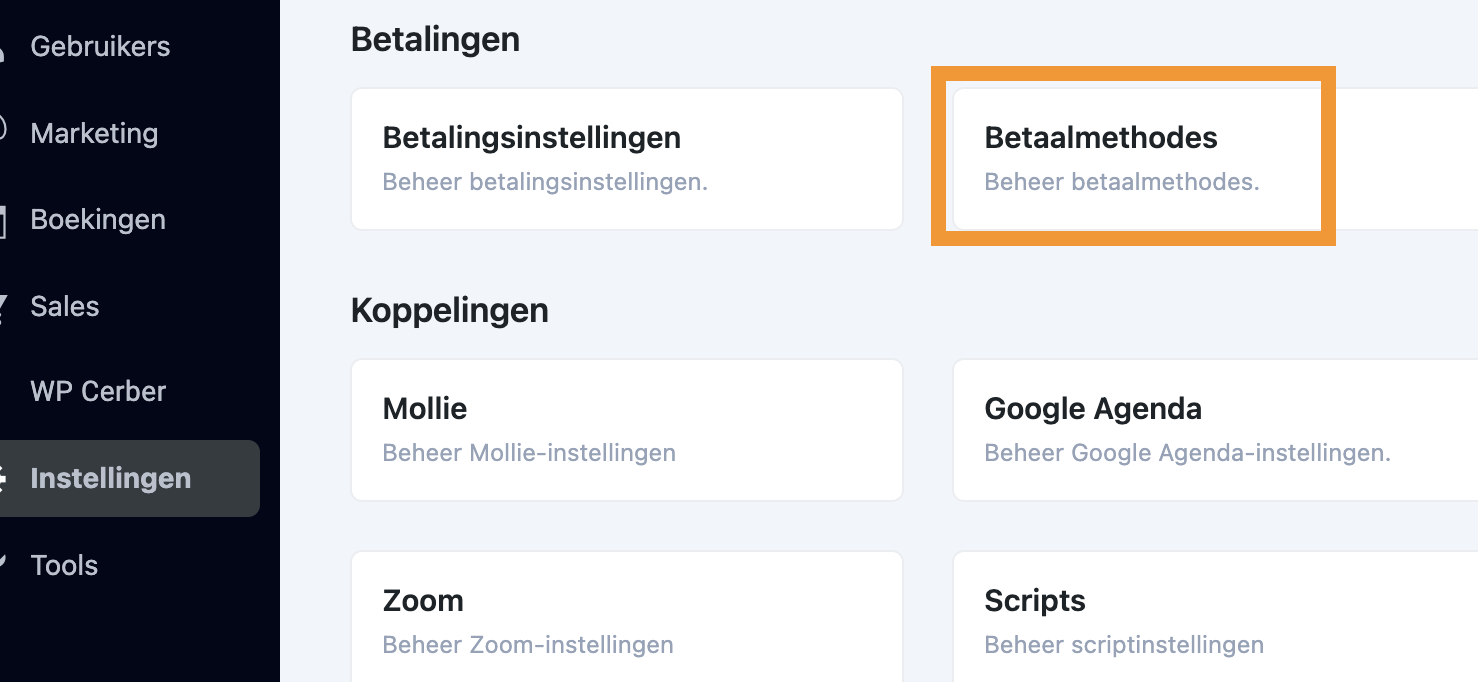Open WP Cerber in the sidebar
This screenshot has height=682, width=1478.
click(98, 392)
